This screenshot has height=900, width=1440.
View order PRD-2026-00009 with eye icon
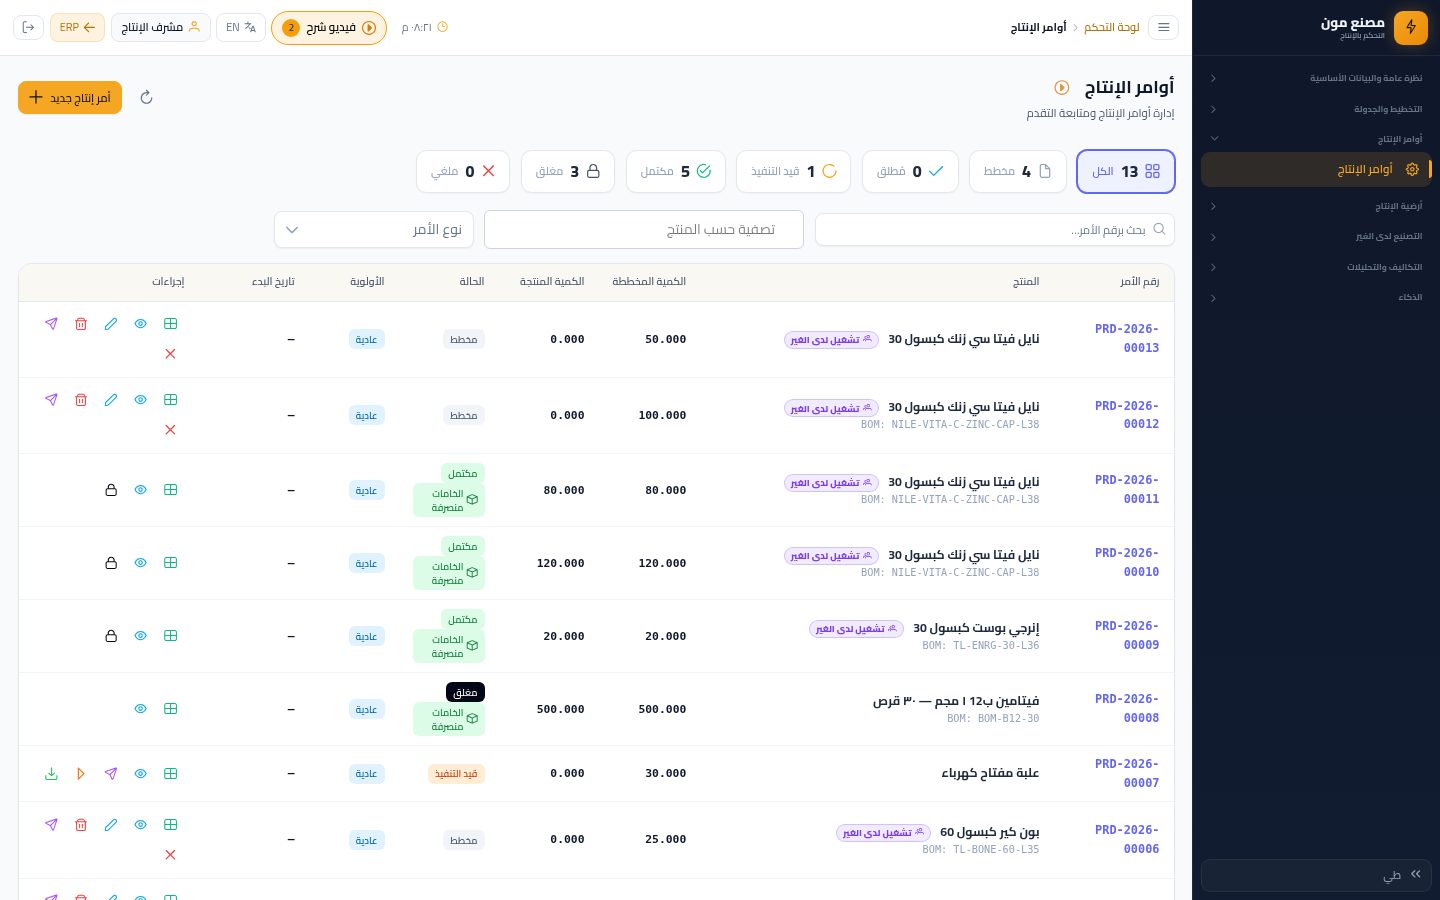coord(141,636)
